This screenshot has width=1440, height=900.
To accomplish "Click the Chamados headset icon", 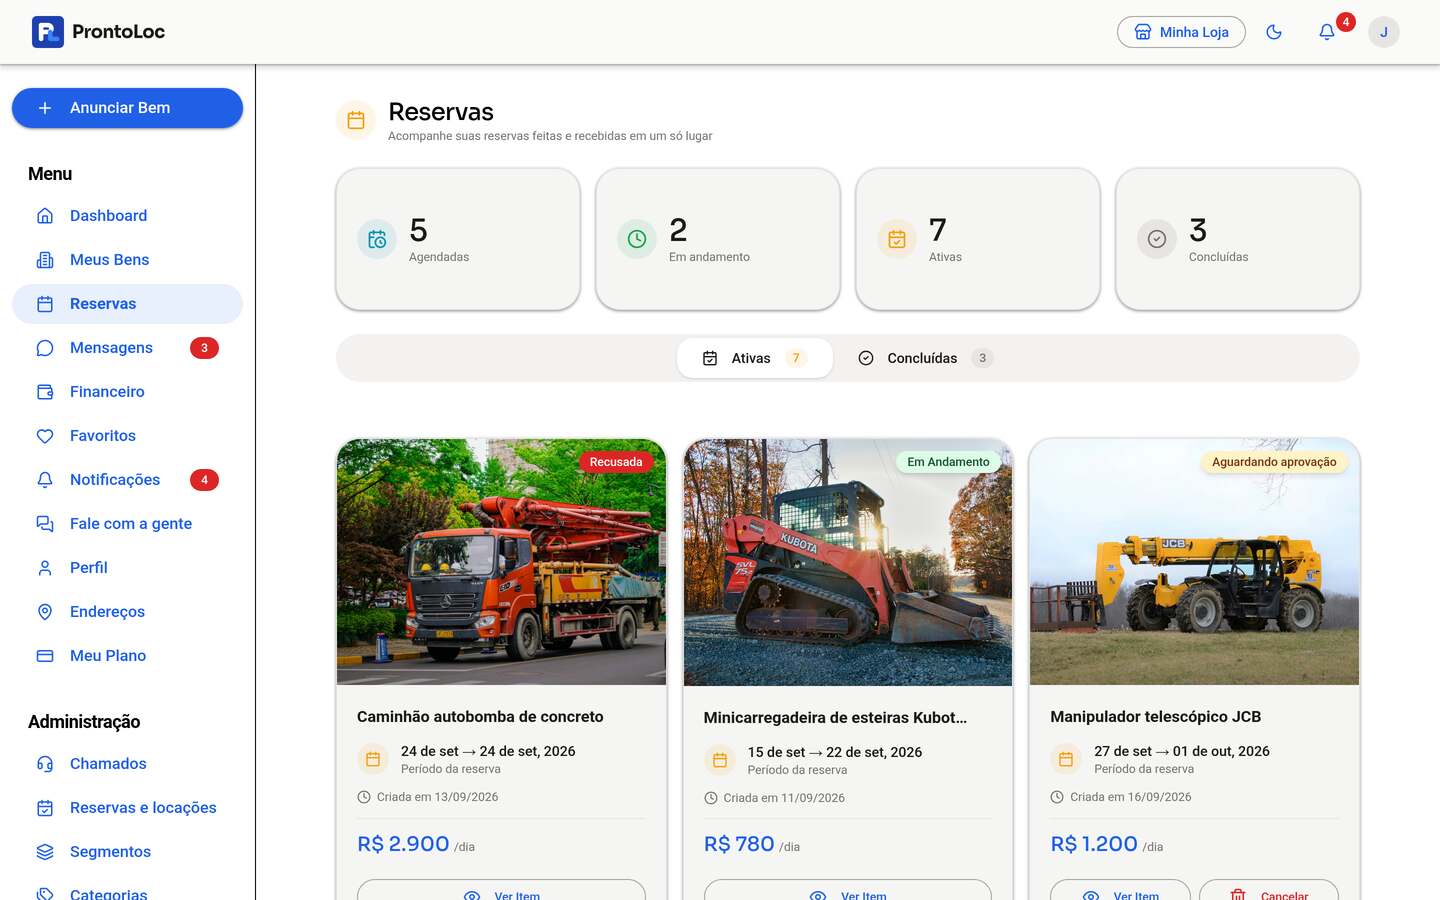I will pyautogui.click(x=45, y=764).
